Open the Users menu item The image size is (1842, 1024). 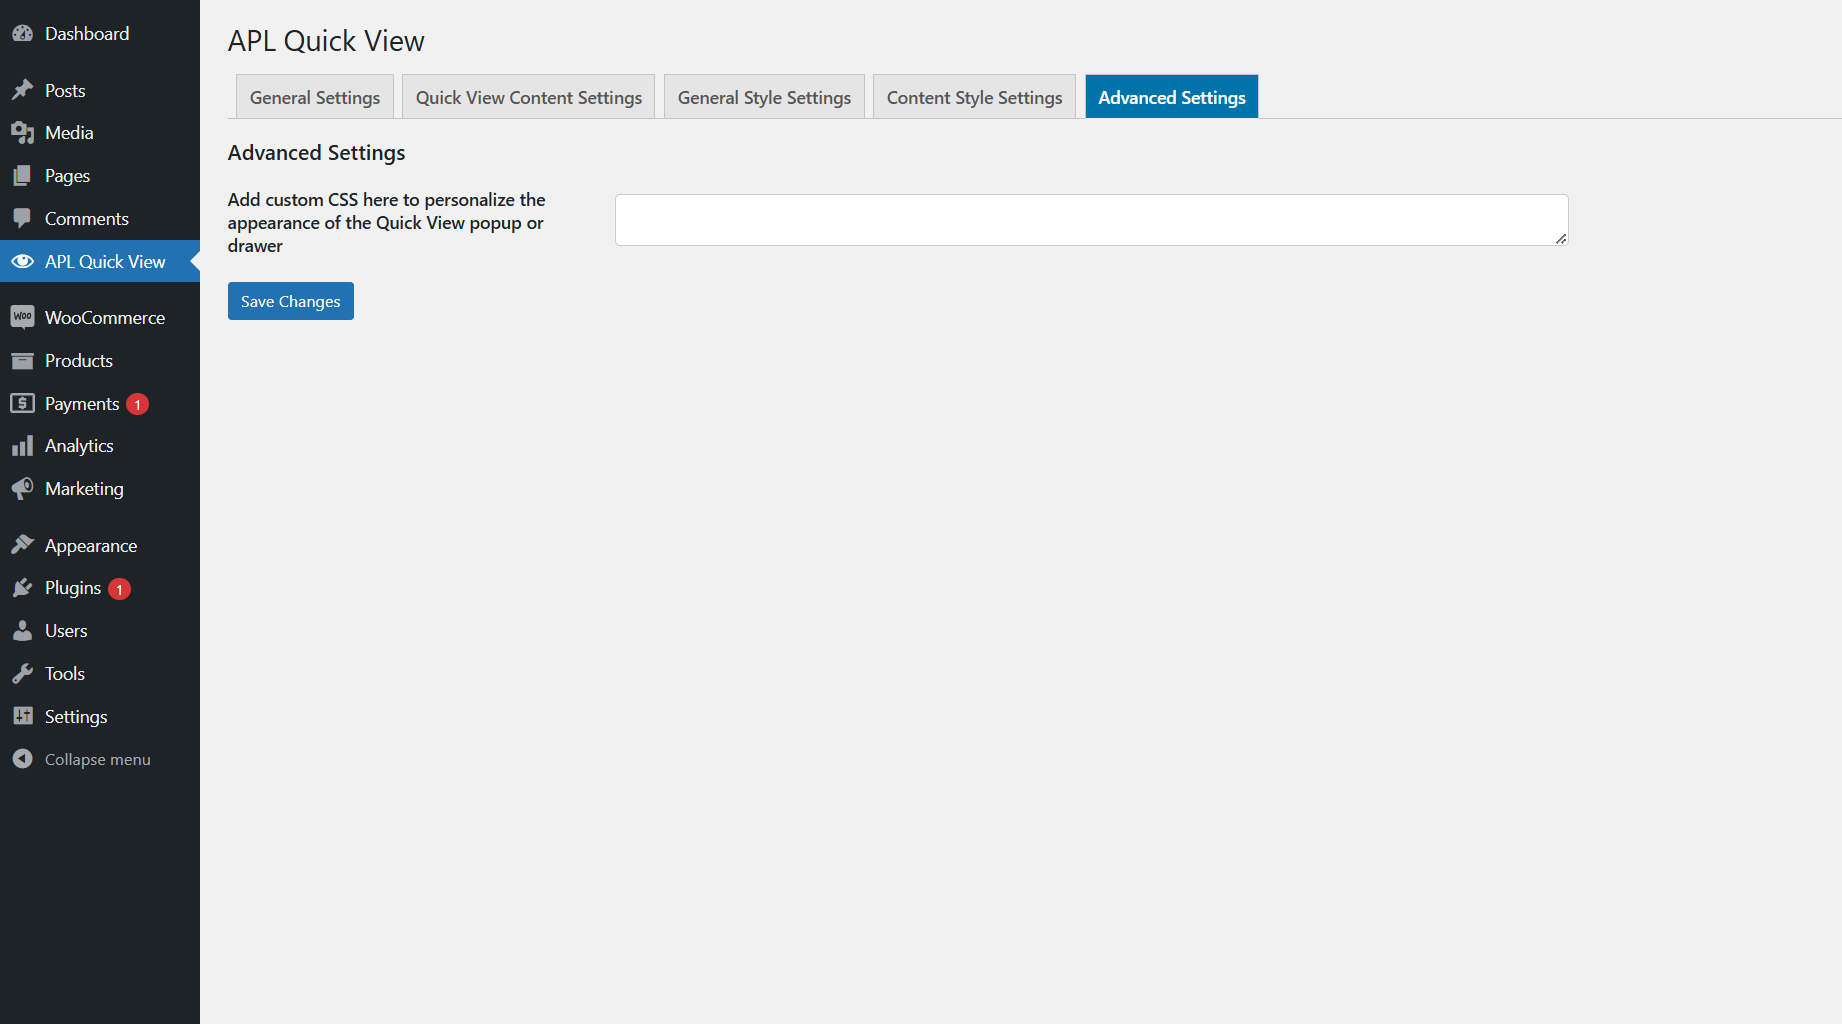(100, 631)
